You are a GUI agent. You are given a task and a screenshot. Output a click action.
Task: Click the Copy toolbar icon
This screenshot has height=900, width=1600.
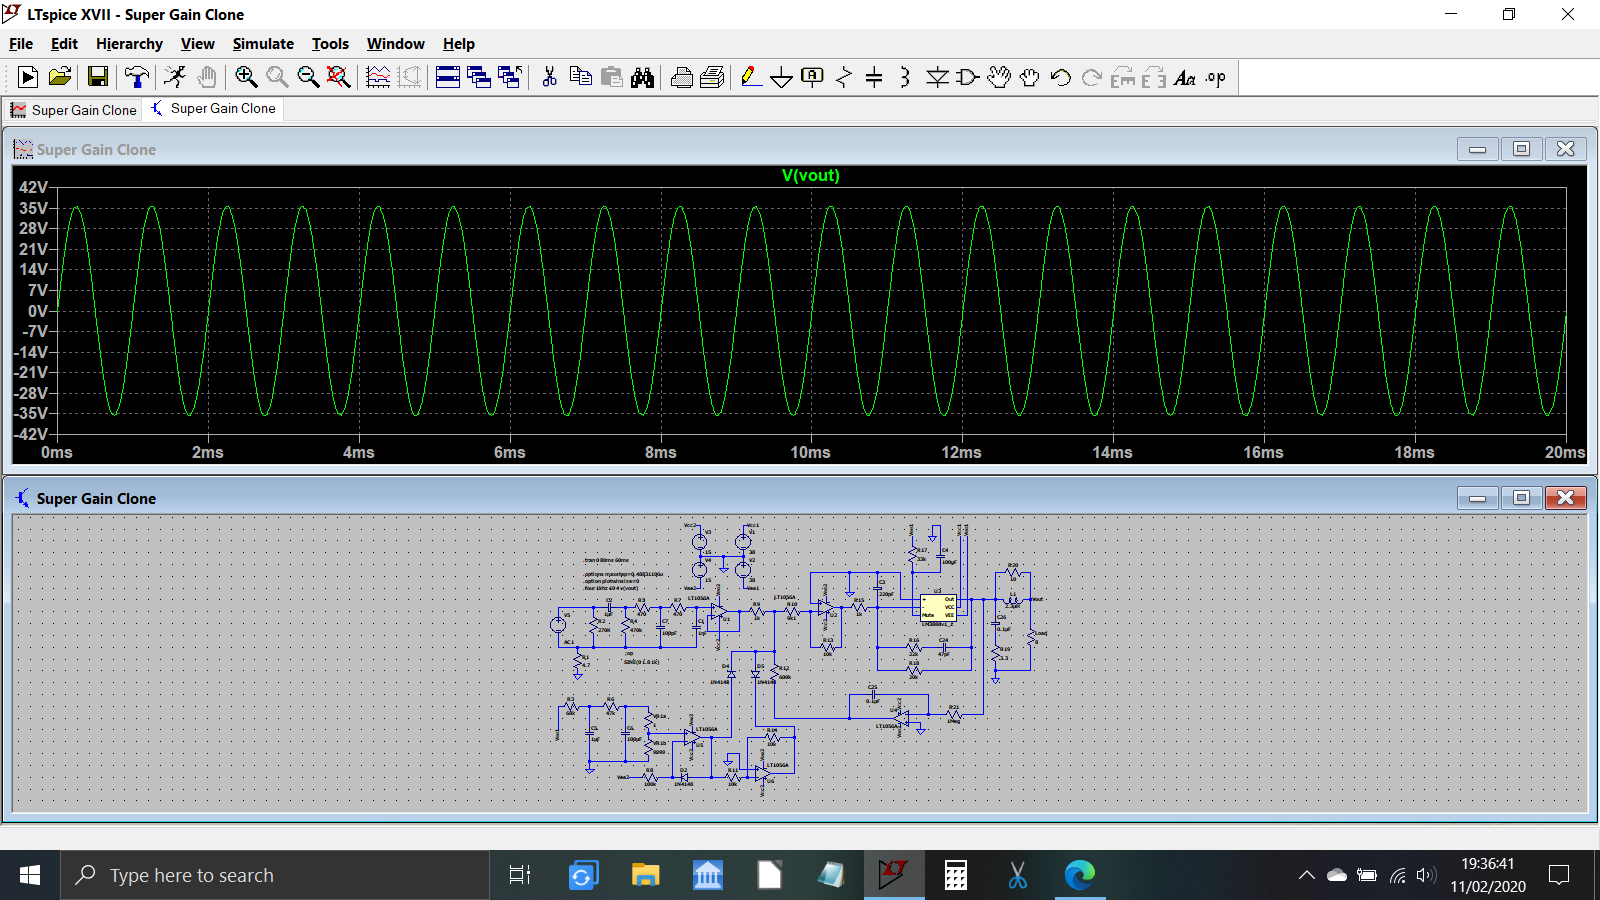(x=580, y=77)
